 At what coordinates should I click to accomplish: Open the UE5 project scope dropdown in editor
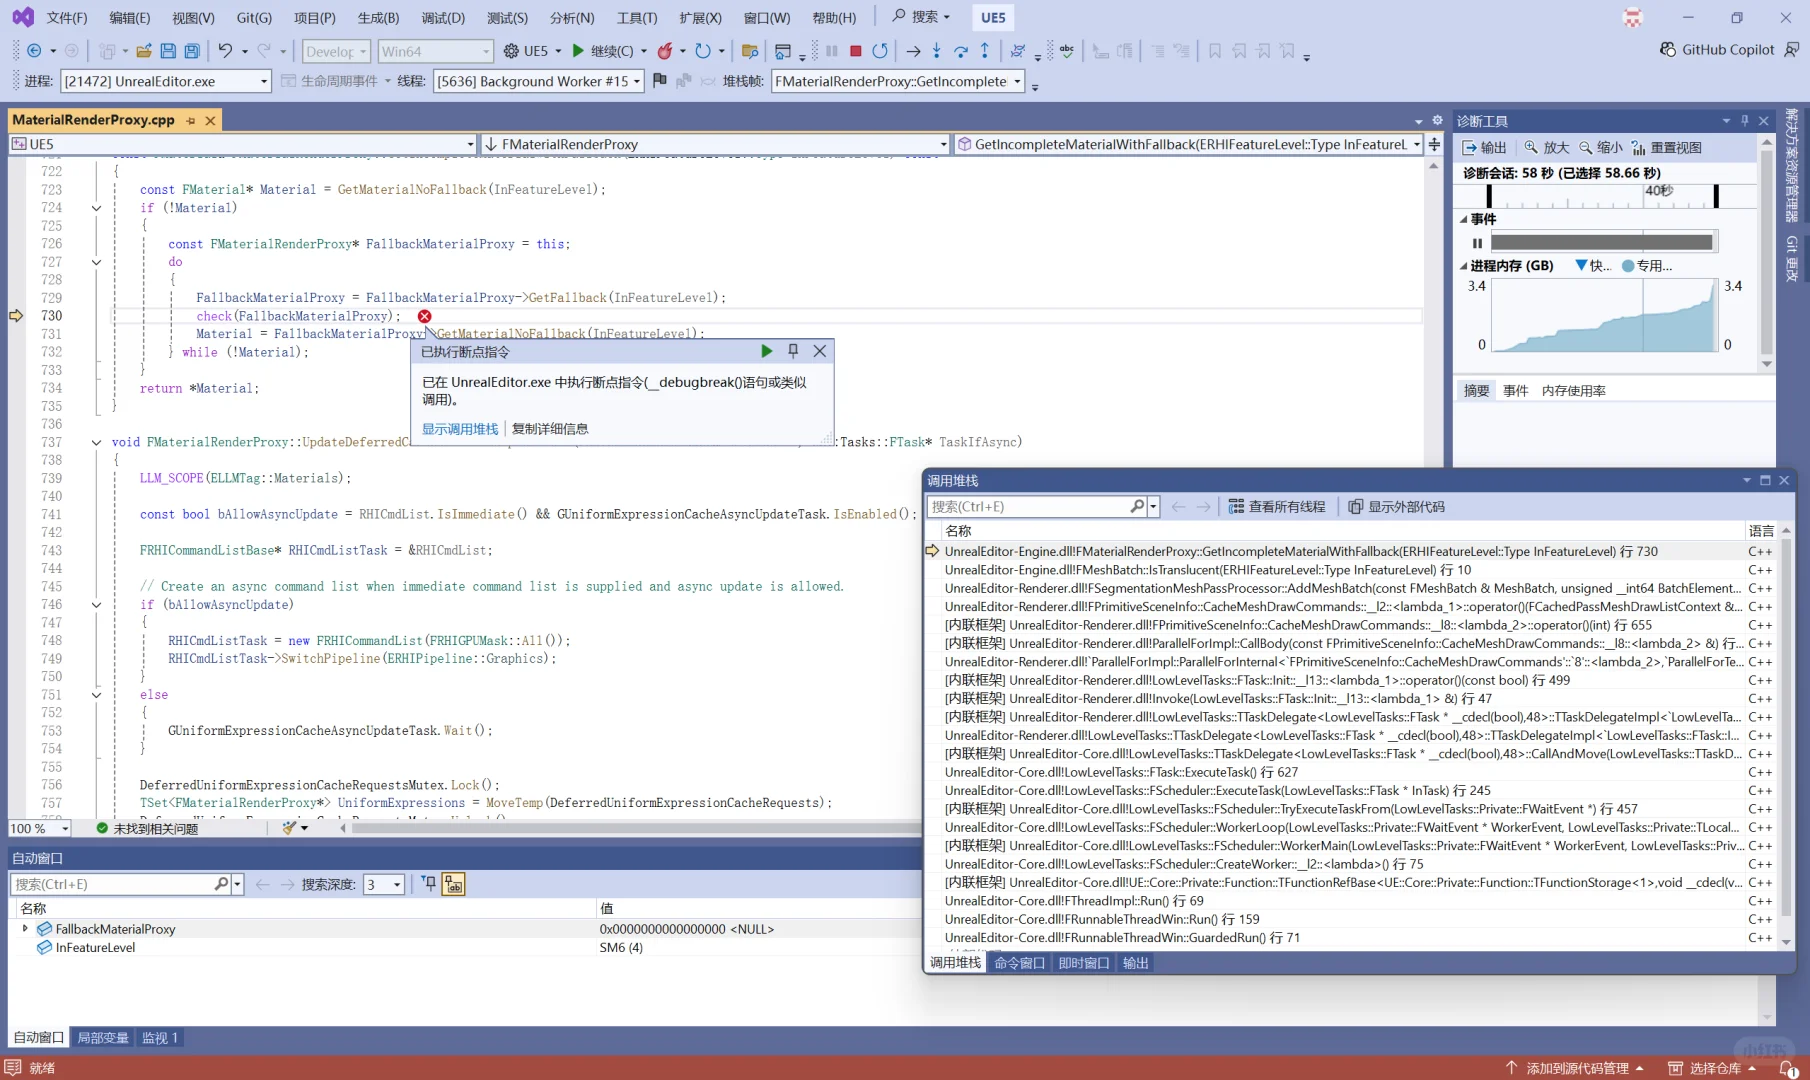[243, 144]
